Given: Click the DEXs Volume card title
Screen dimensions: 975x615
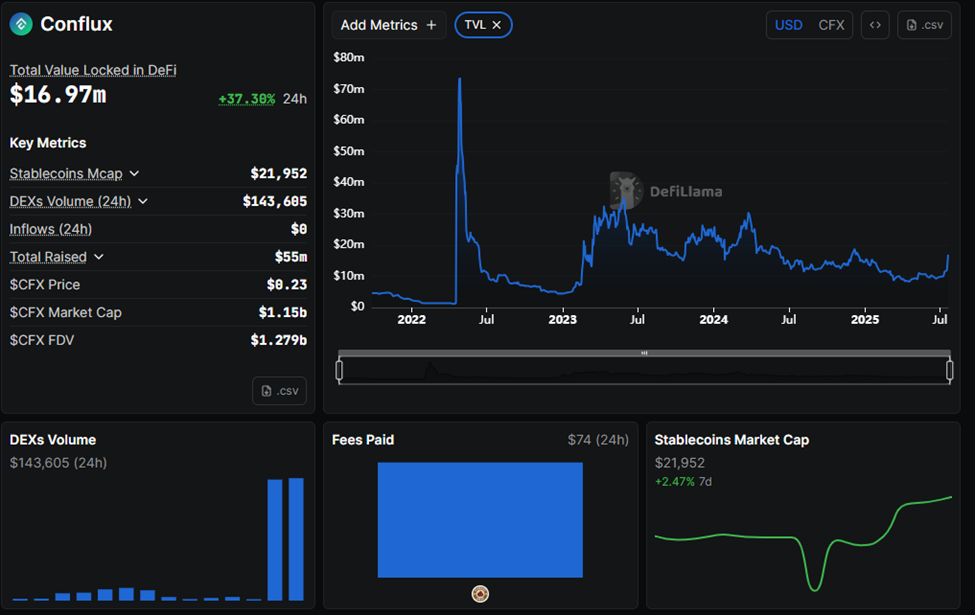Looking at the screenshot, I should click(x=53, y=440).
